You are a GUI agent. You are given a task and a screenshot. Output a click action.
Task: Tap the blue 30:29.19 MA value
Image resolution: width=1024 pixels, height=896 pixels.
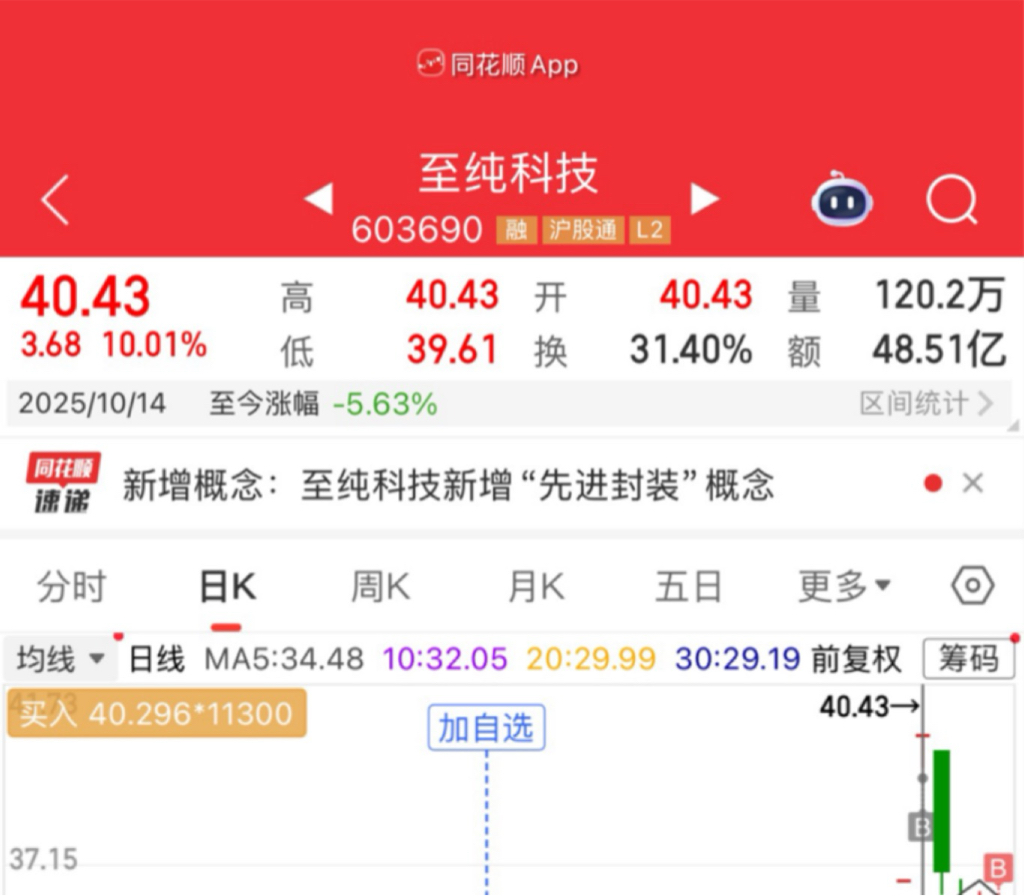(738, 659)
